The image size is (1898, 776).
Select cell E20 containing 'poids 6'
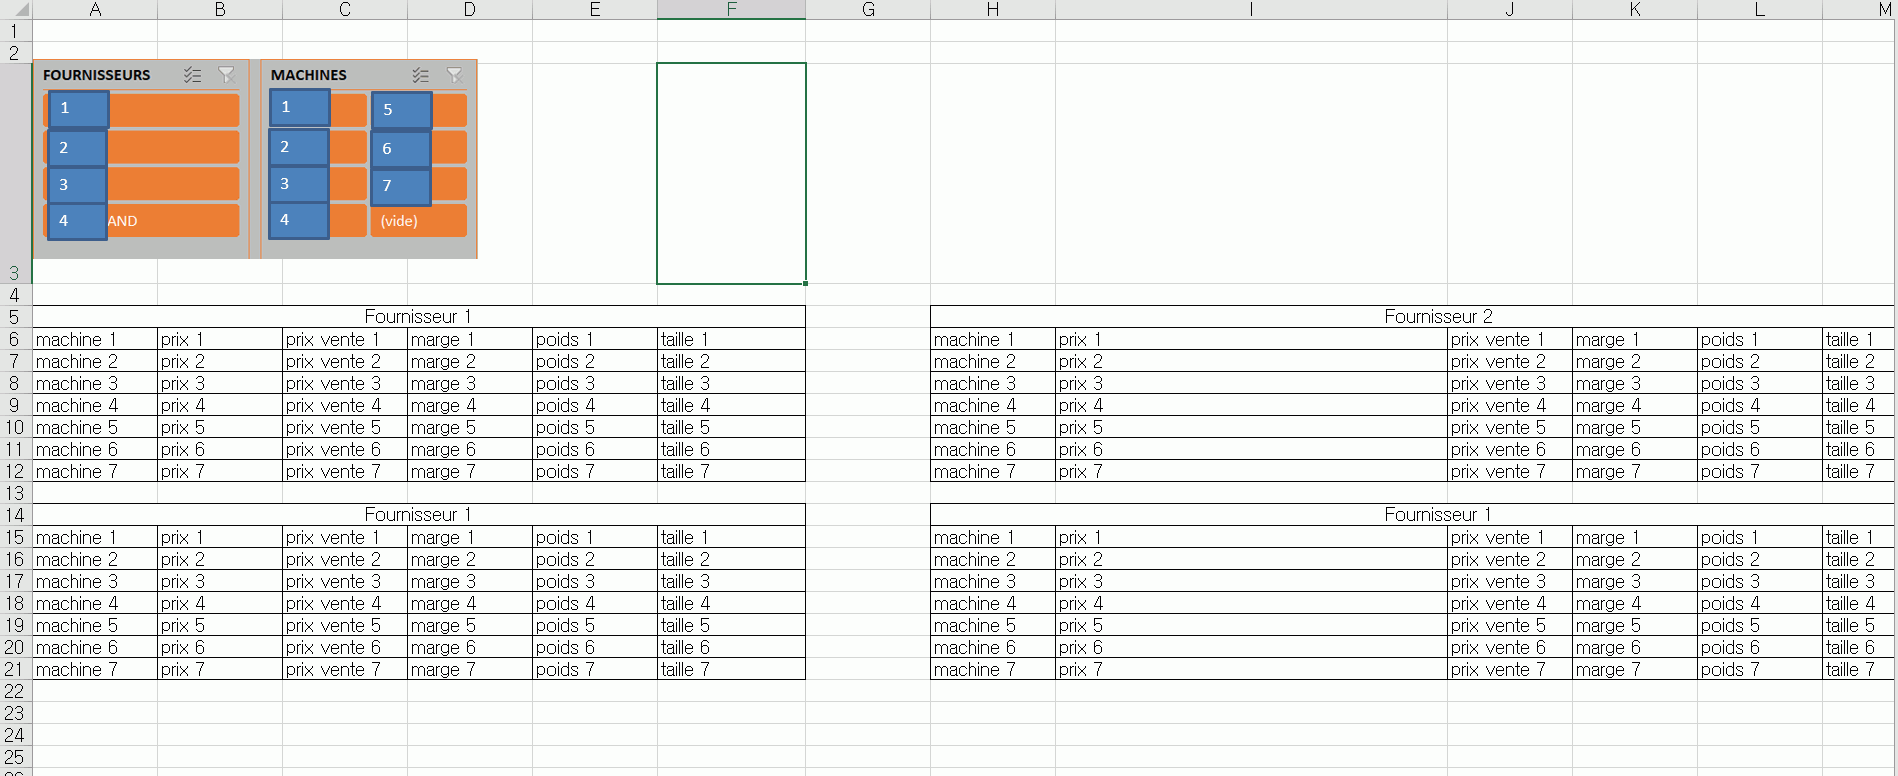pyautogui.click(x=595, y=647)
